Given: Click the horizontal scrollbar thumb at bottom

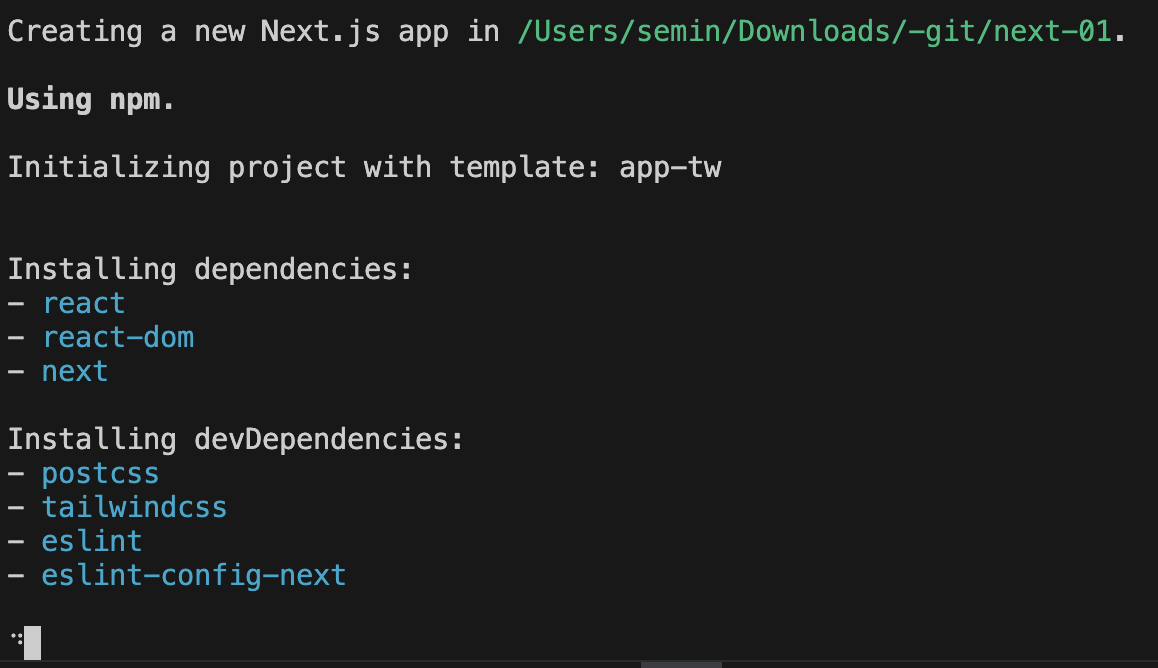Looking at the screenshot, I should [681, 664].
